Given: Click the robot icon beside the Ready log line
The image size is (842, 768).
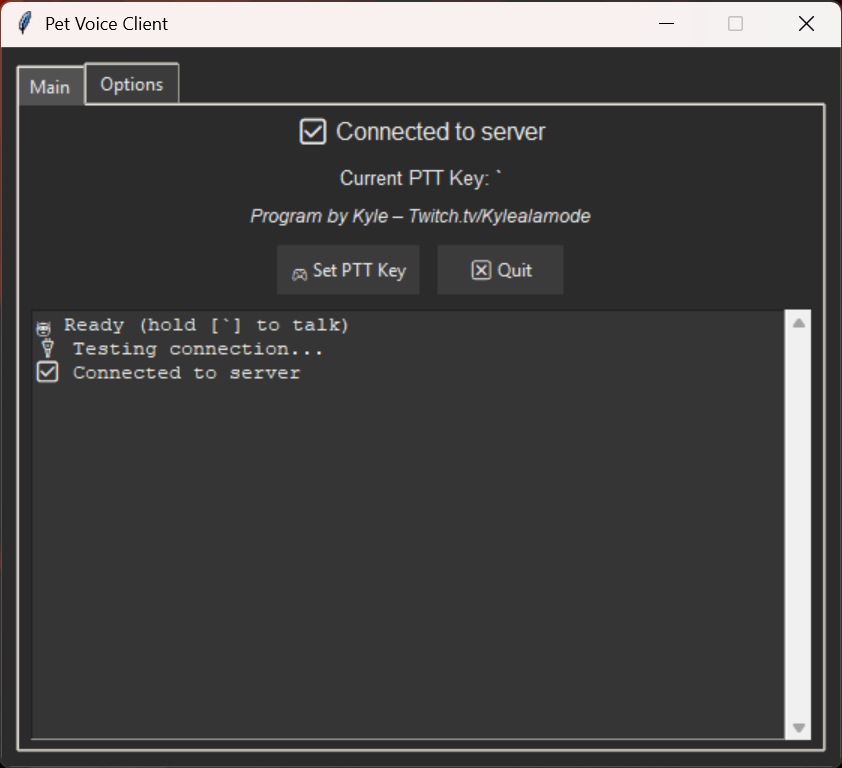Looking at the screenshot, I should 43,328.
